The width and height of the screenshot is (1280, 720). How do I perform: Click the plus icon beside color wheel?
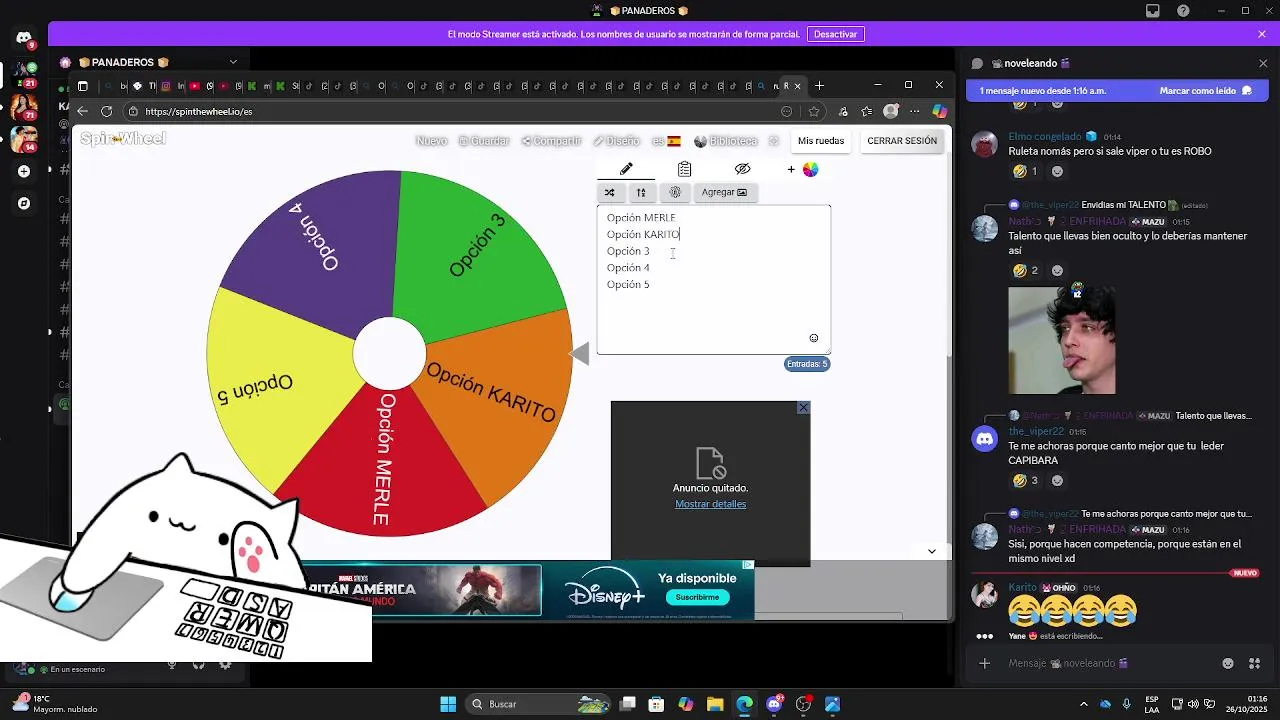791,169
